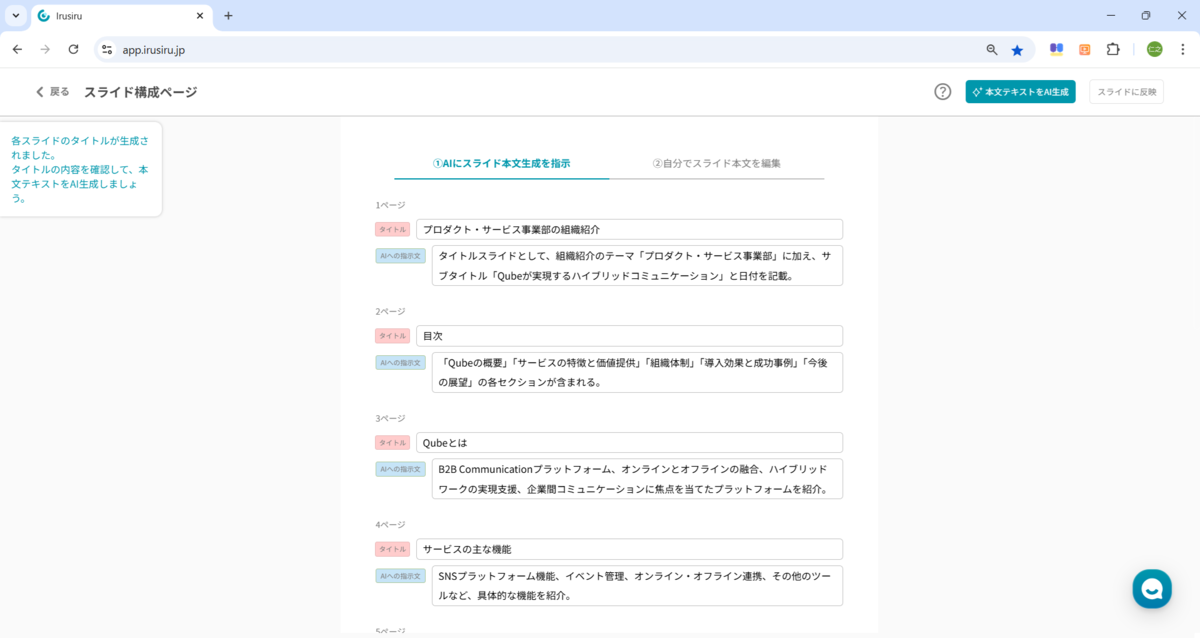
Task: Bookmark this page with the star icon
Action: click(1017, 49)
